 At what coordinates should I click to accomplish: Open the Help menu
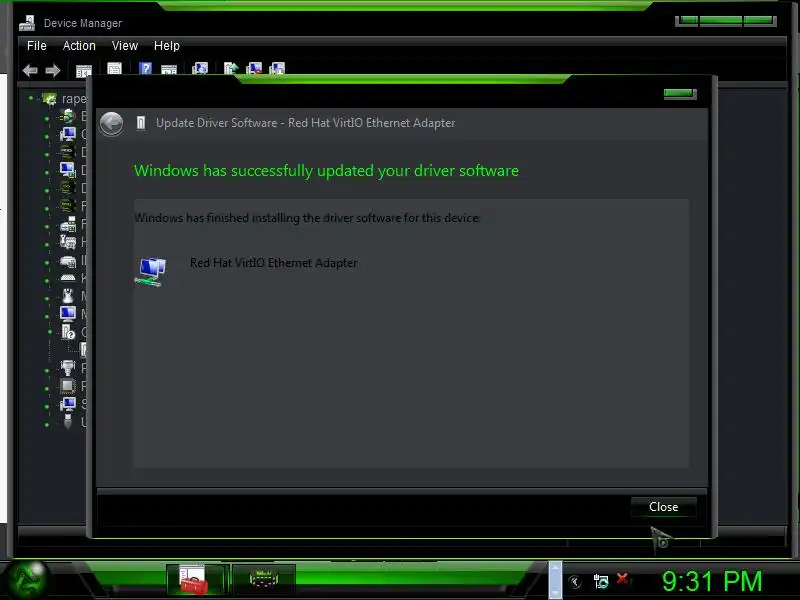coord(167,46)
